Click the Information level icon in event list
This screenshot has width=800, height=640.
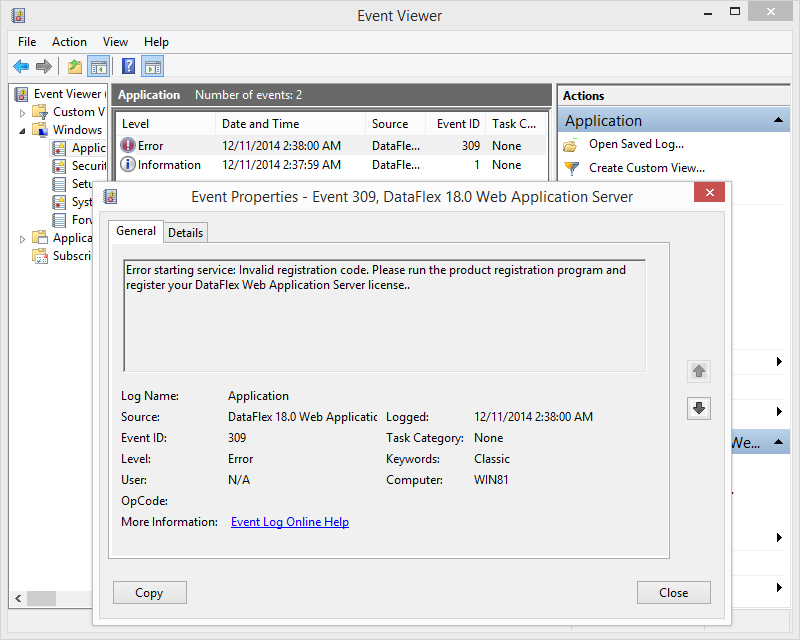click(x=128, y=164)
